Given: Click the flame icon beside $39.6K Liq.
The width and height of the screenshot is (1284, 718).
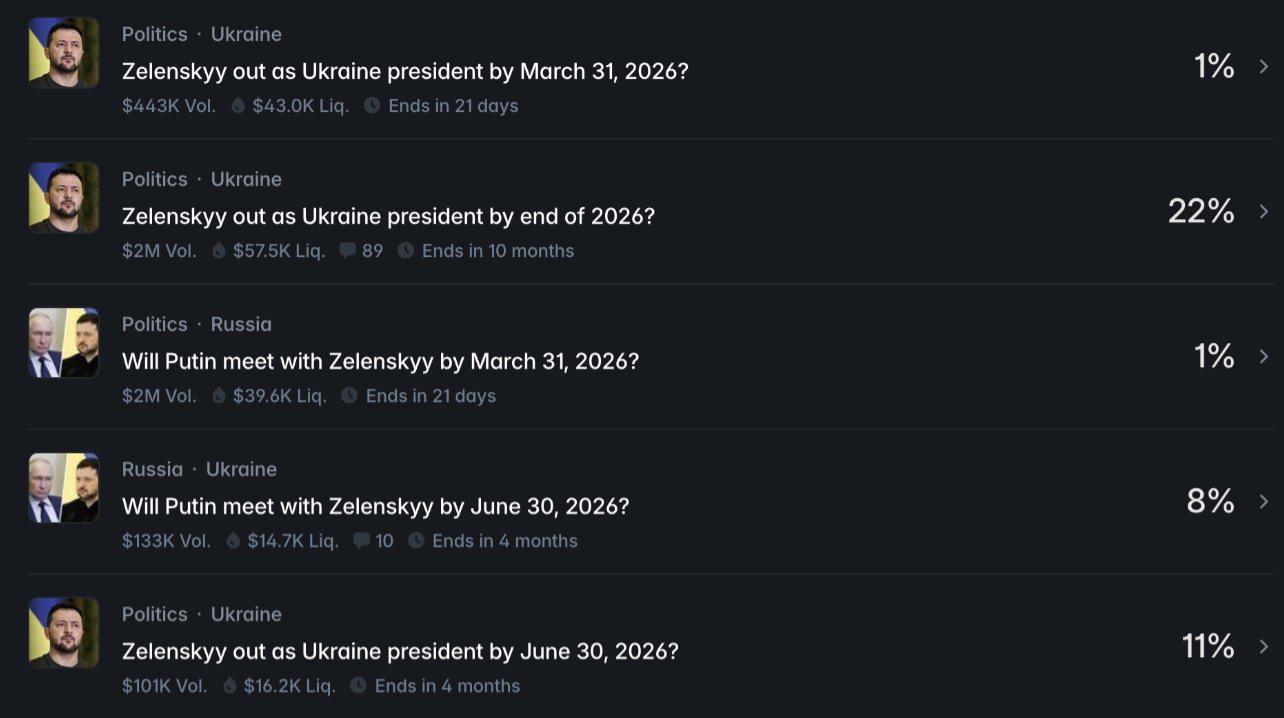Looking at the screenshot, I should click(219, 396).
